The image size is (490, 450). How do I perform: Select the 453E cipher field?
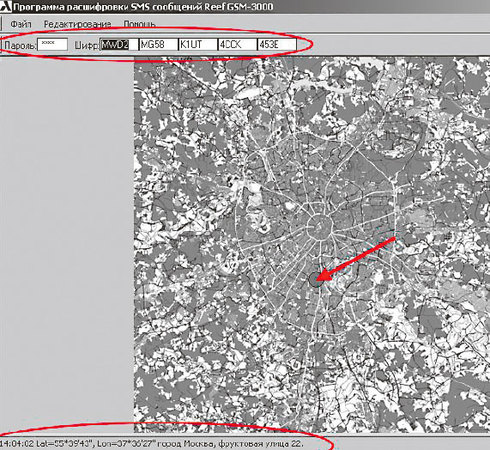click(x=277, y=44)
